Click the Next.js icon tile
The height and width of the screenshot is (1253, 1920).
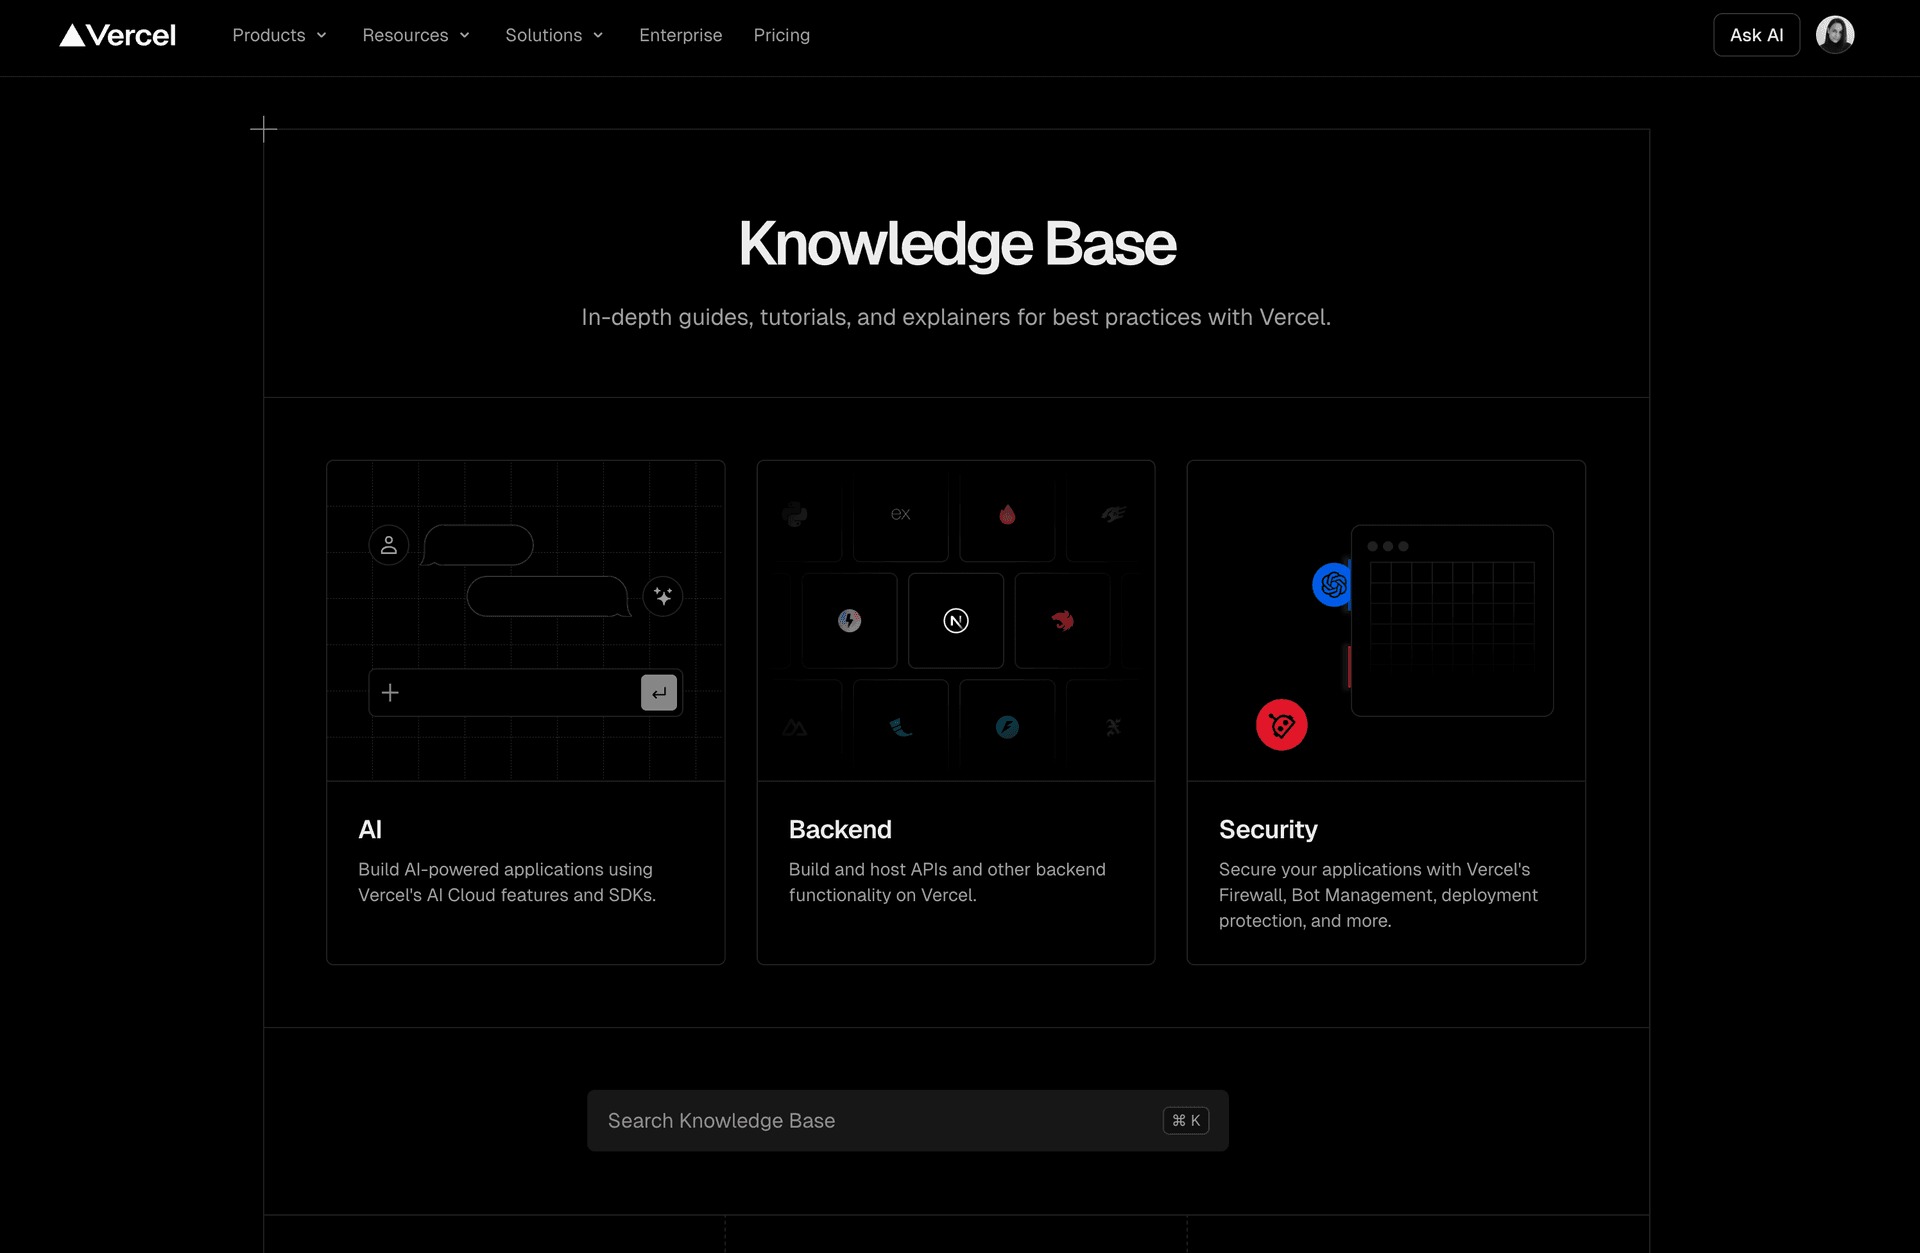pyautogui.click(x=955, y=621)
